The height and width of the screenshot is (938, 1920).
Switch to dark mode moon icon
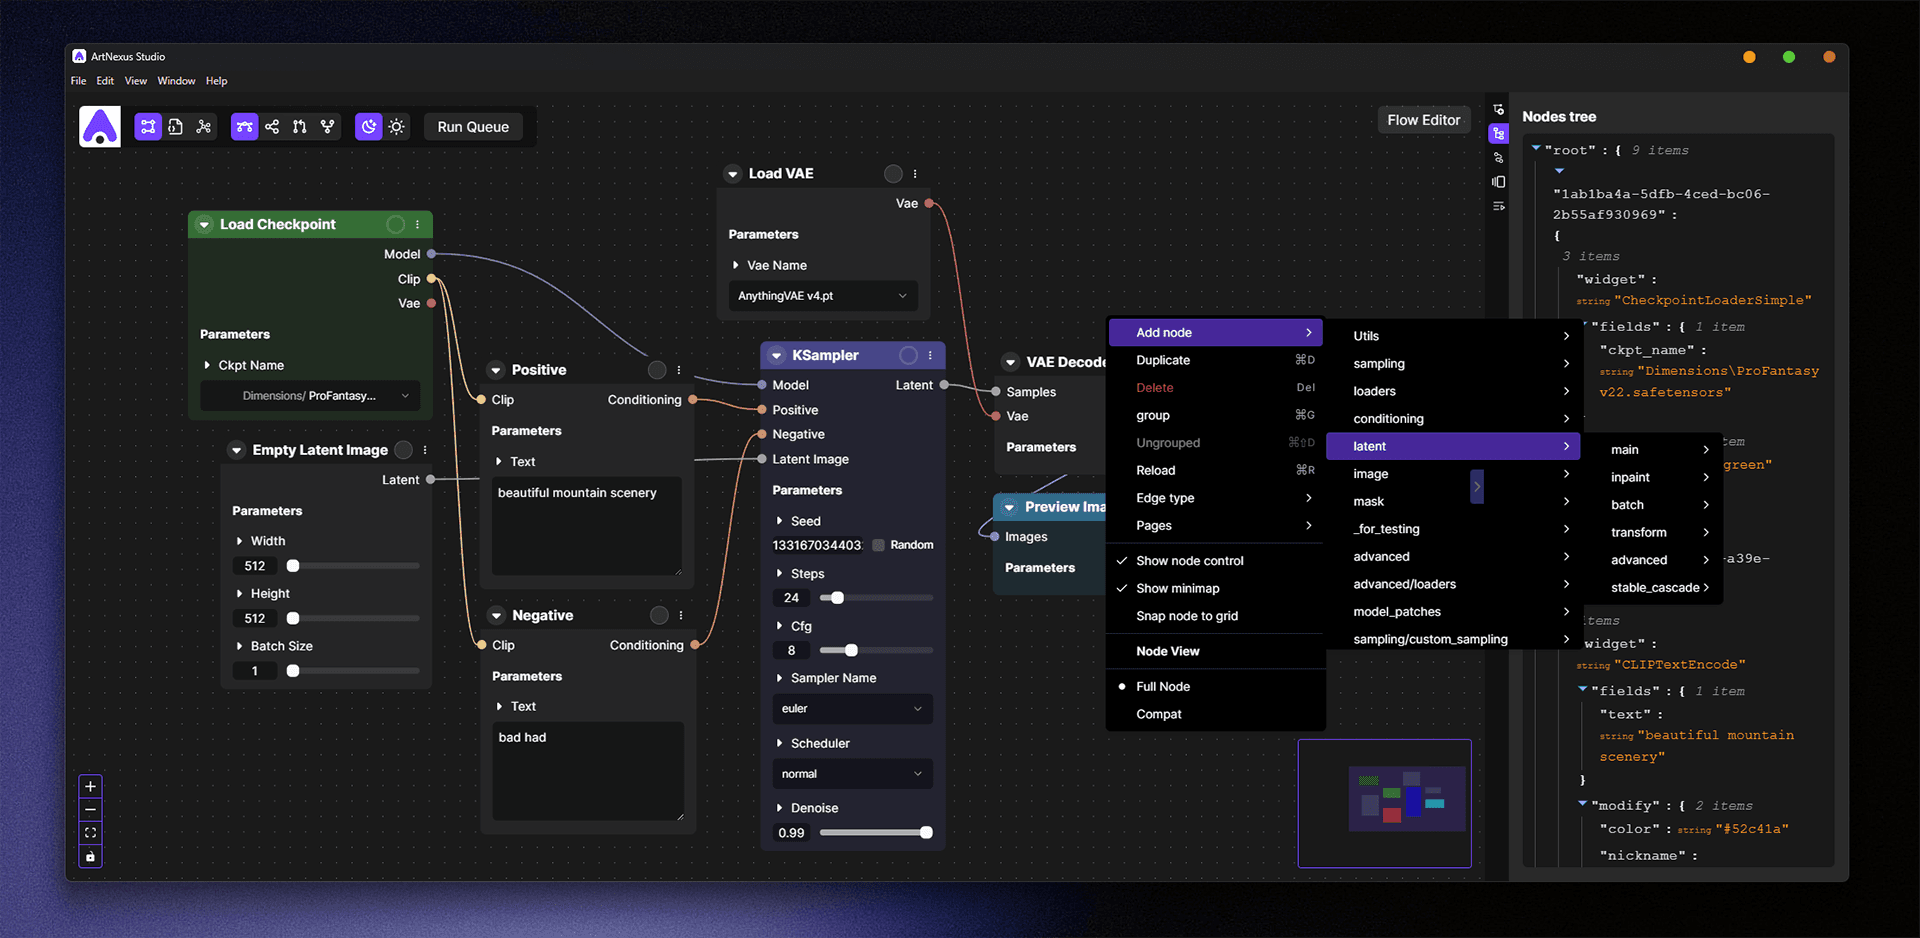pyautogui.click(x=369, y=127)
